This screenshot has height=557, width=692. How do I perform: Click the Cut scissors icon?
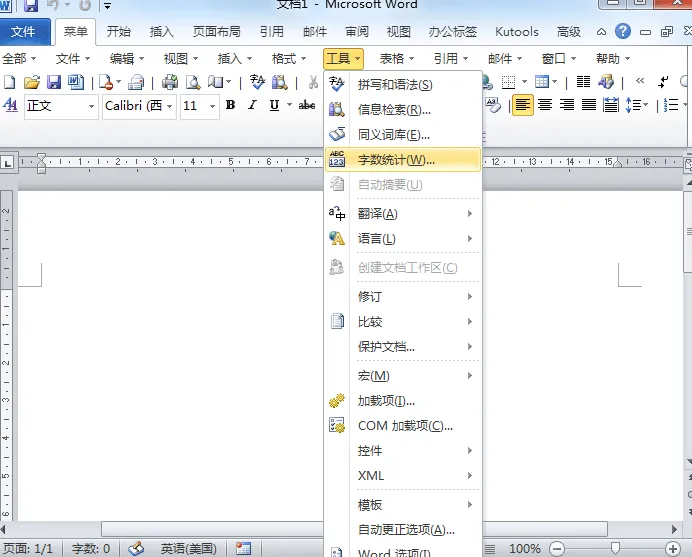tap(313, 82)
